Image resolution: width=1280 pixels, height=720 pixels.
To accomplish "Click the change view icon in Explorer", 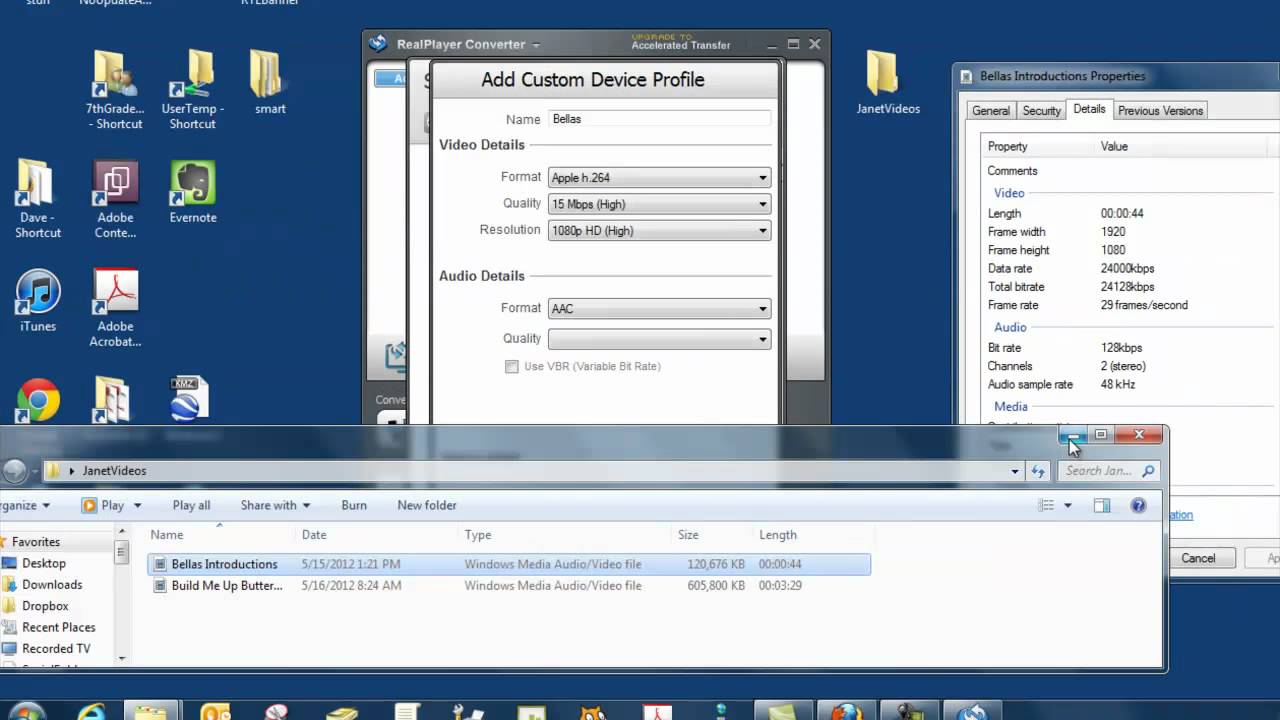I will (x=1046, y=505).
